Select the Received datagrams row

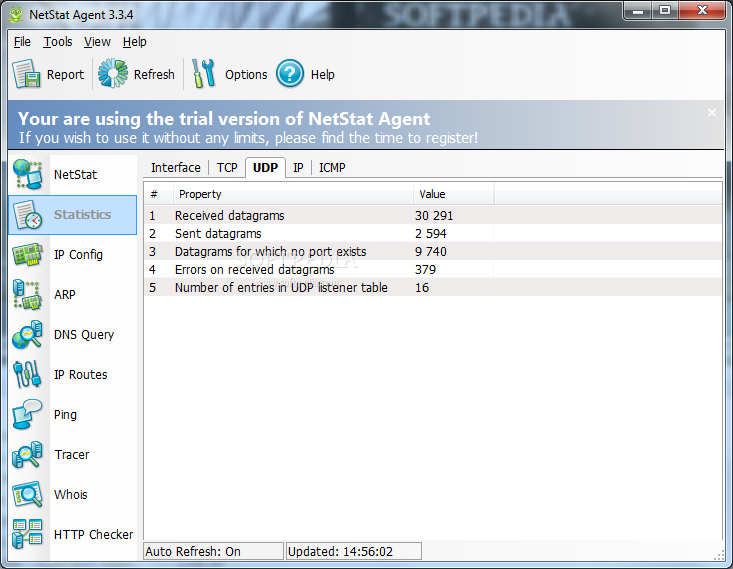point(433,216)
